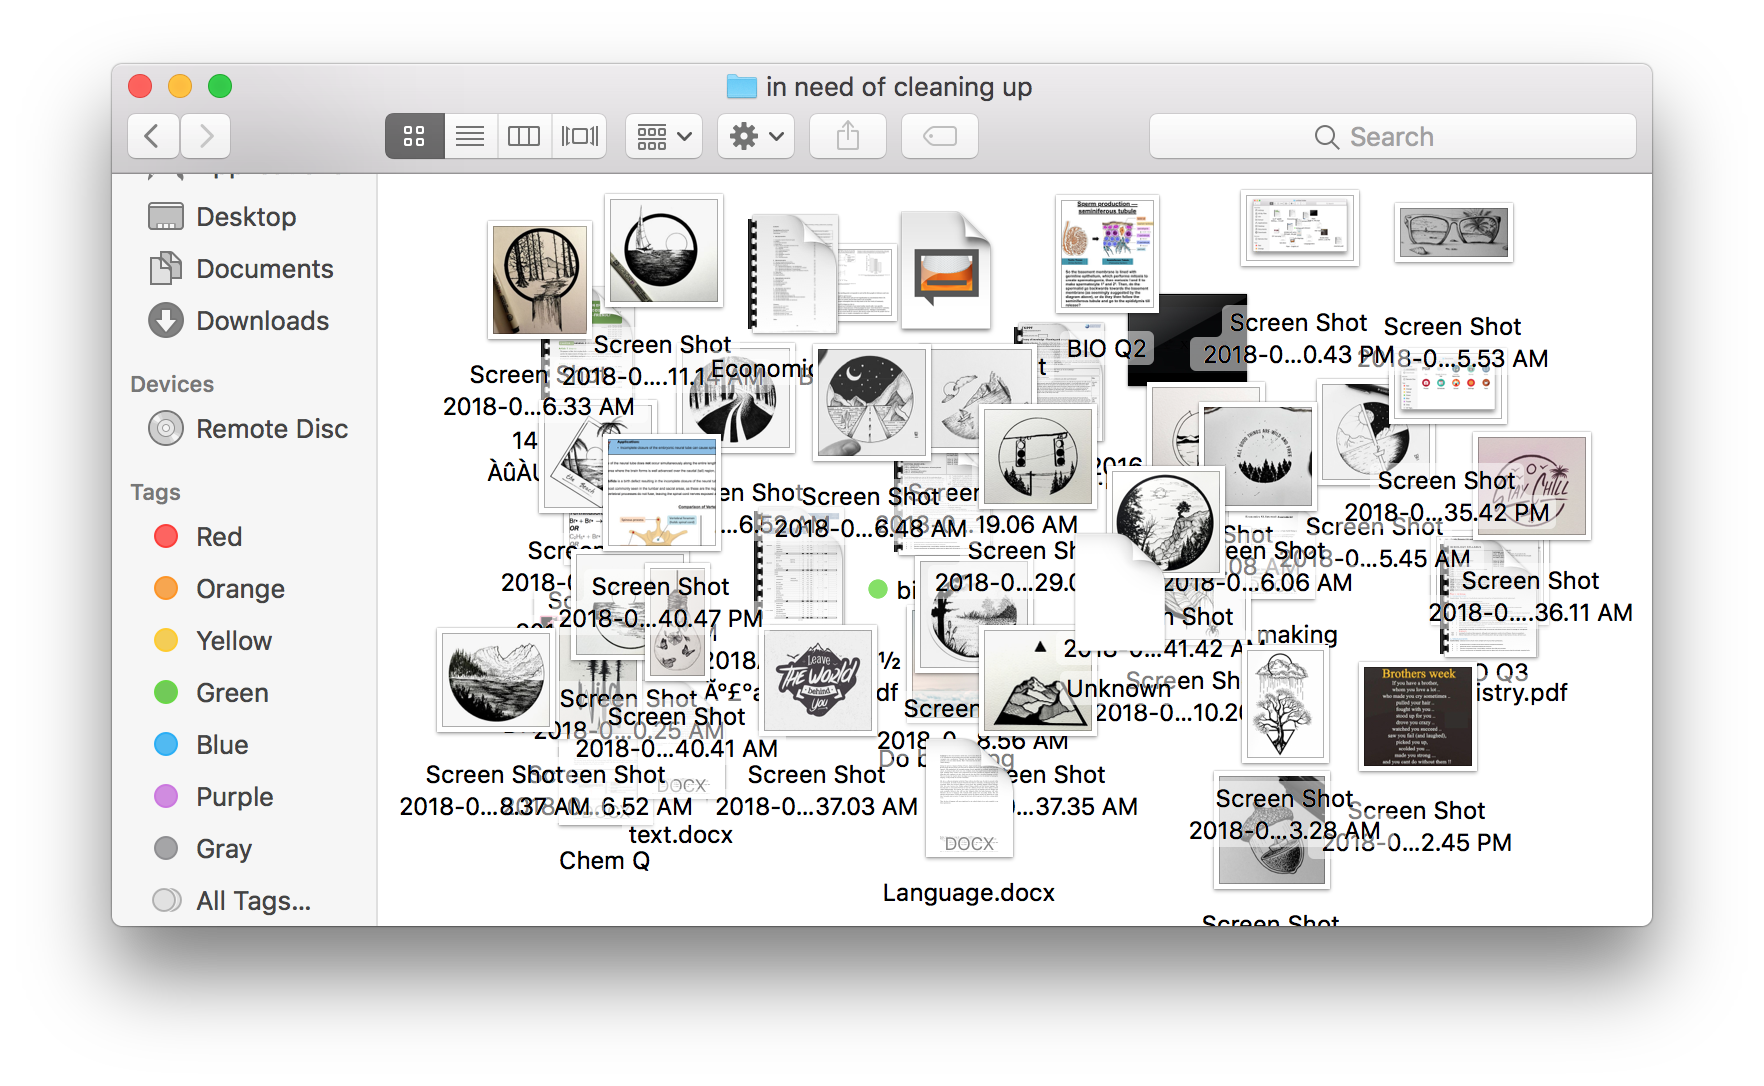Click into the Search field
The image size is (1764, 1086).
[1393, 136]
